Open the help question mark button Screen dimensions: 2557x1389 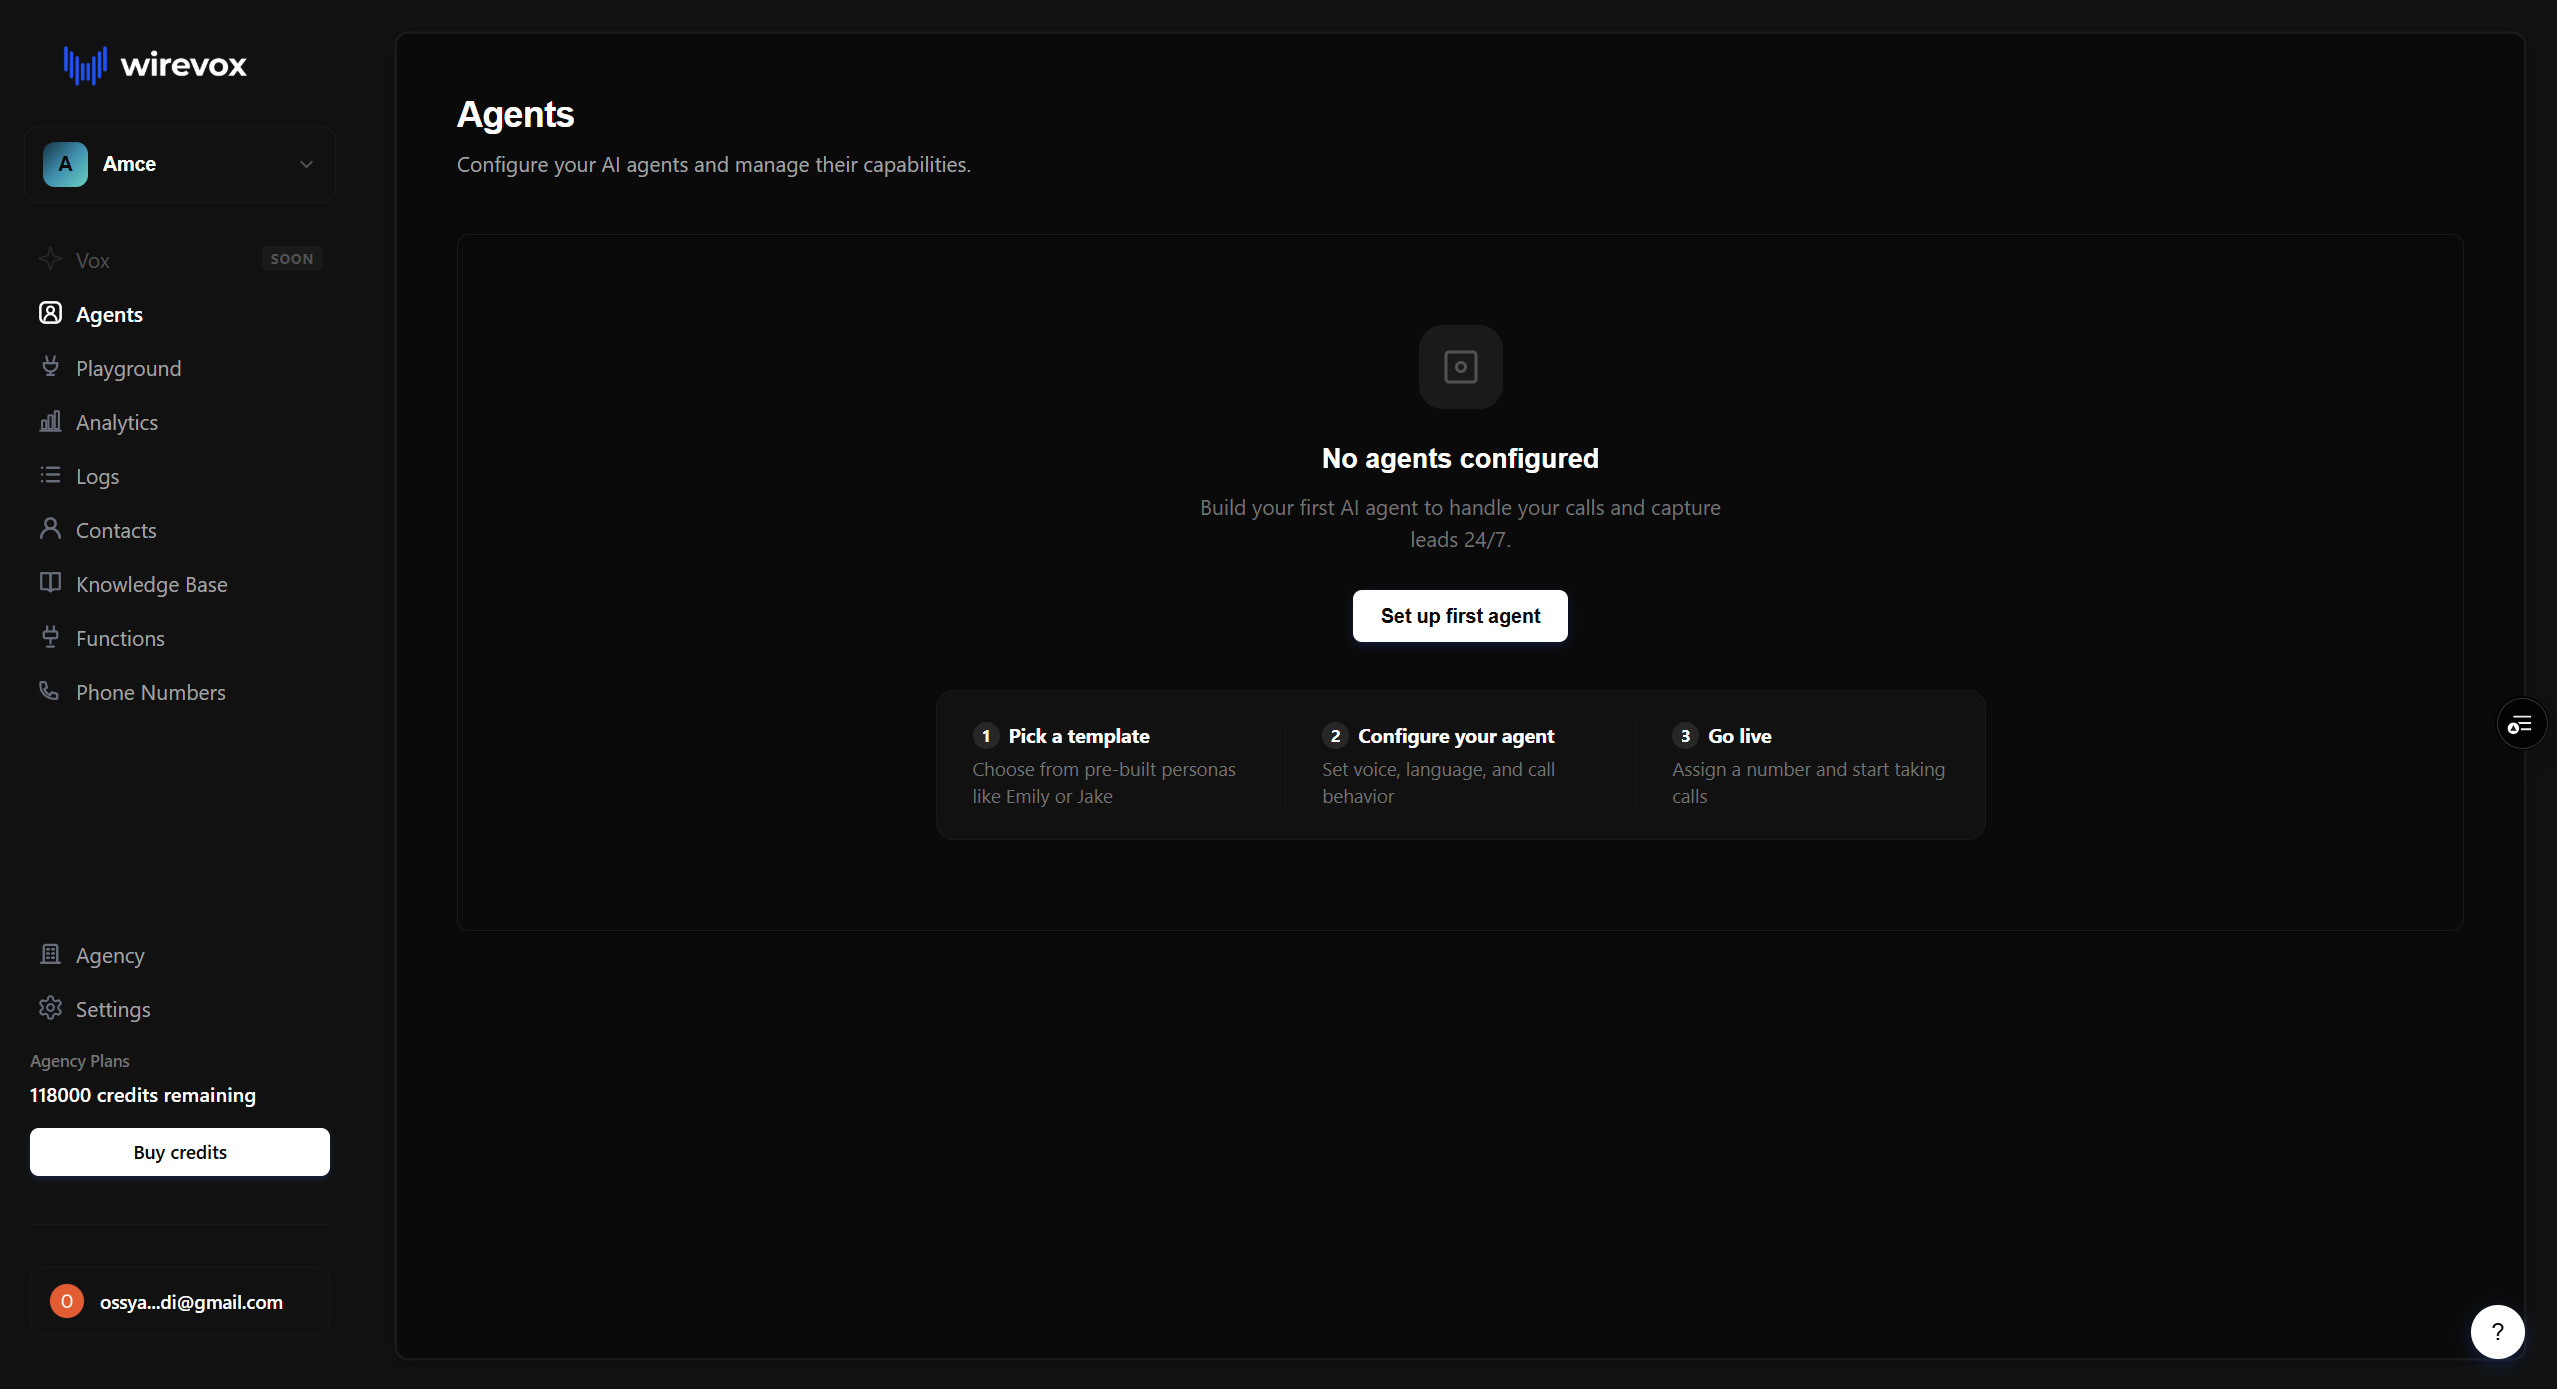click(2497, 1332)
